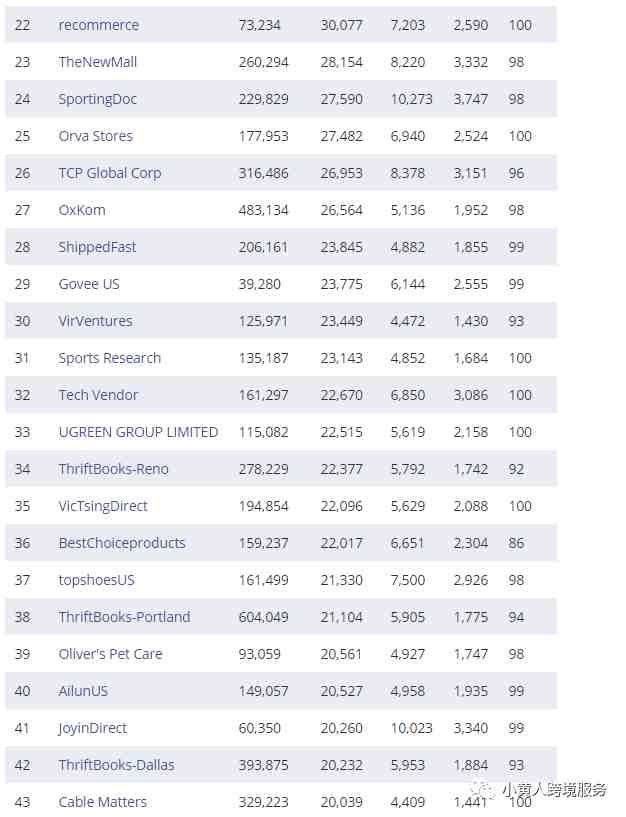Click UGREEN GROUP LIMITED seller name

tap(138, 432)
